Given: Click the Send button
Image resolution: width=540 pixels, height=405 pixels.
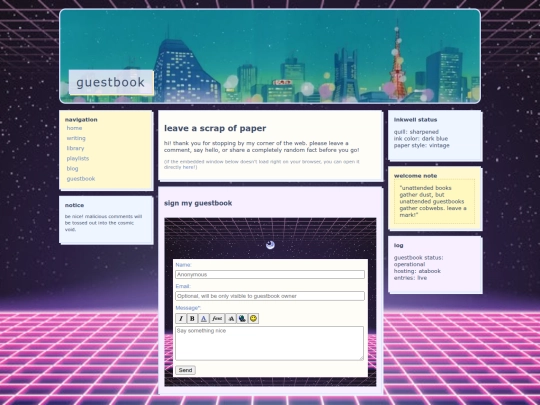Looking at the screenshot, I should [x=185, y=370].
